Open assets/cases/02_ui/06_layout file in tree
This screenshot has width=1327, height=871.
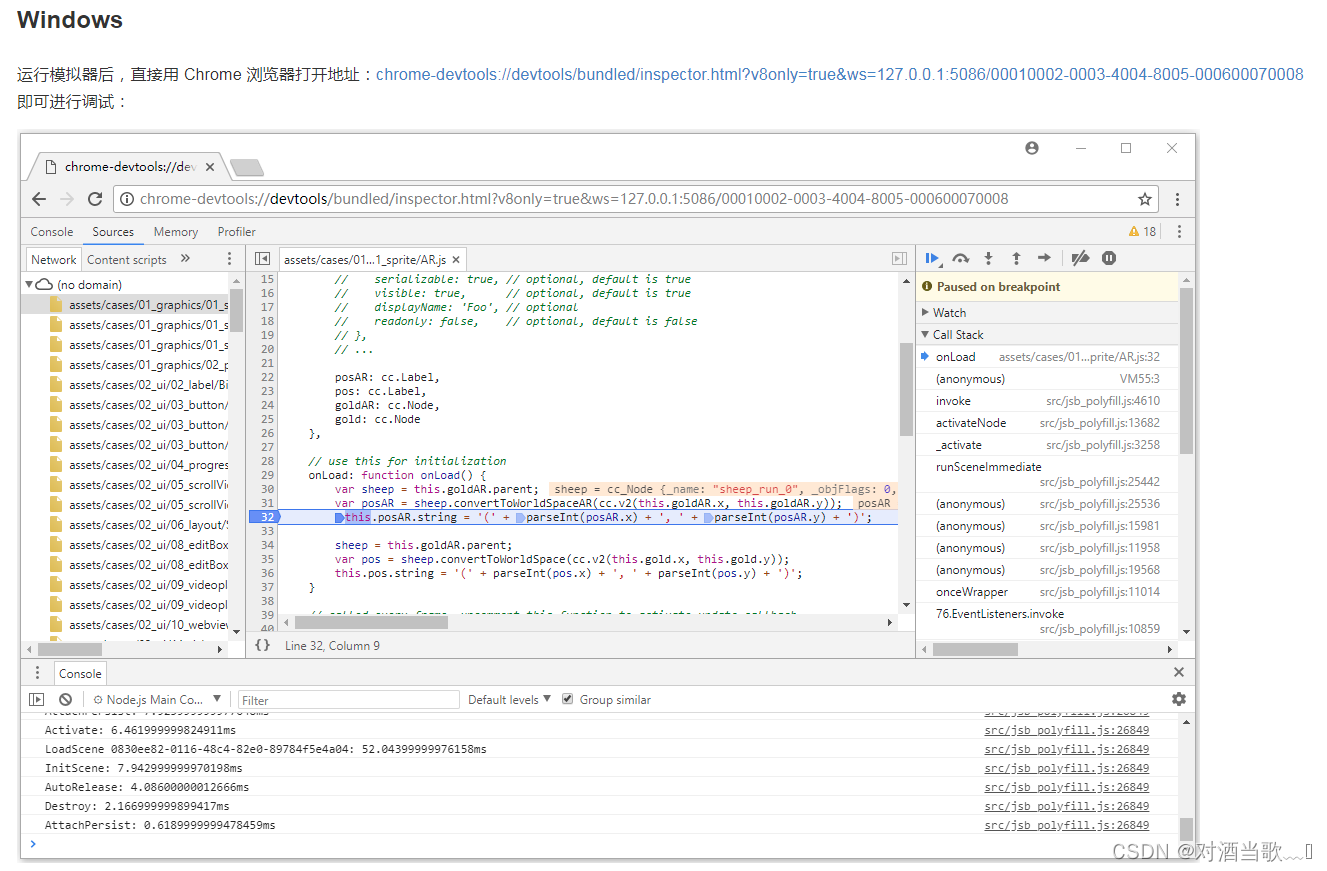coord(138,525)
